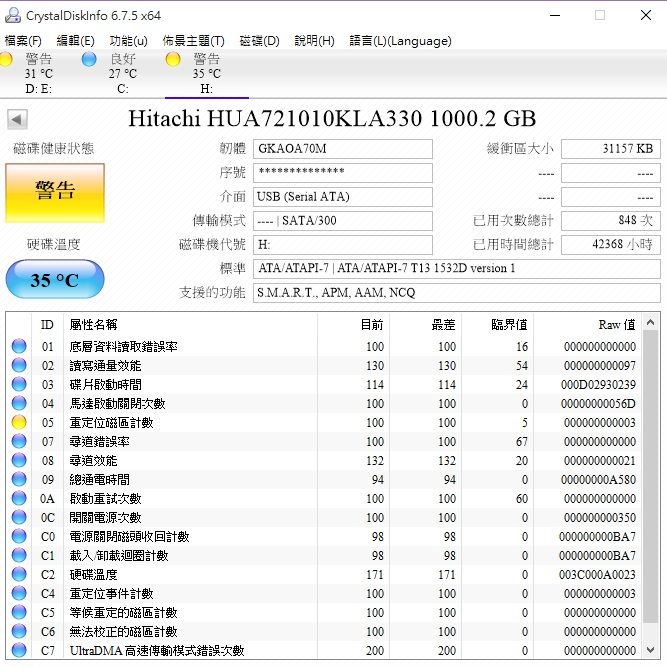Click the 臨界值 column header

click(498, 325)
